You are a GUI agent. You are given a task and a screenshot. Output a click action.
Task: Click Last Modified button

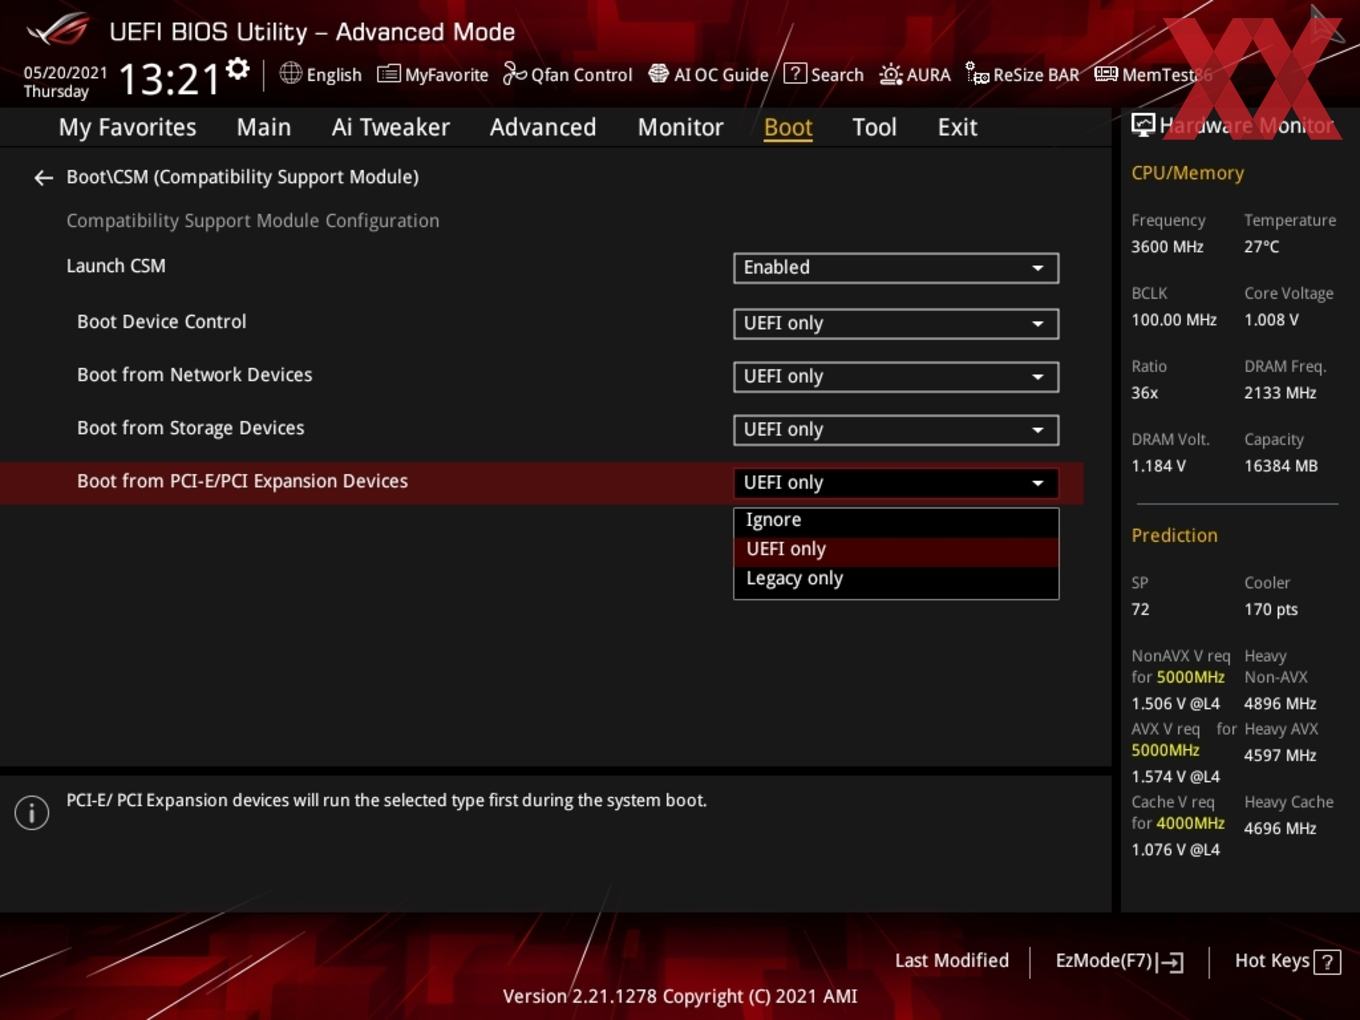pos(952,961)
